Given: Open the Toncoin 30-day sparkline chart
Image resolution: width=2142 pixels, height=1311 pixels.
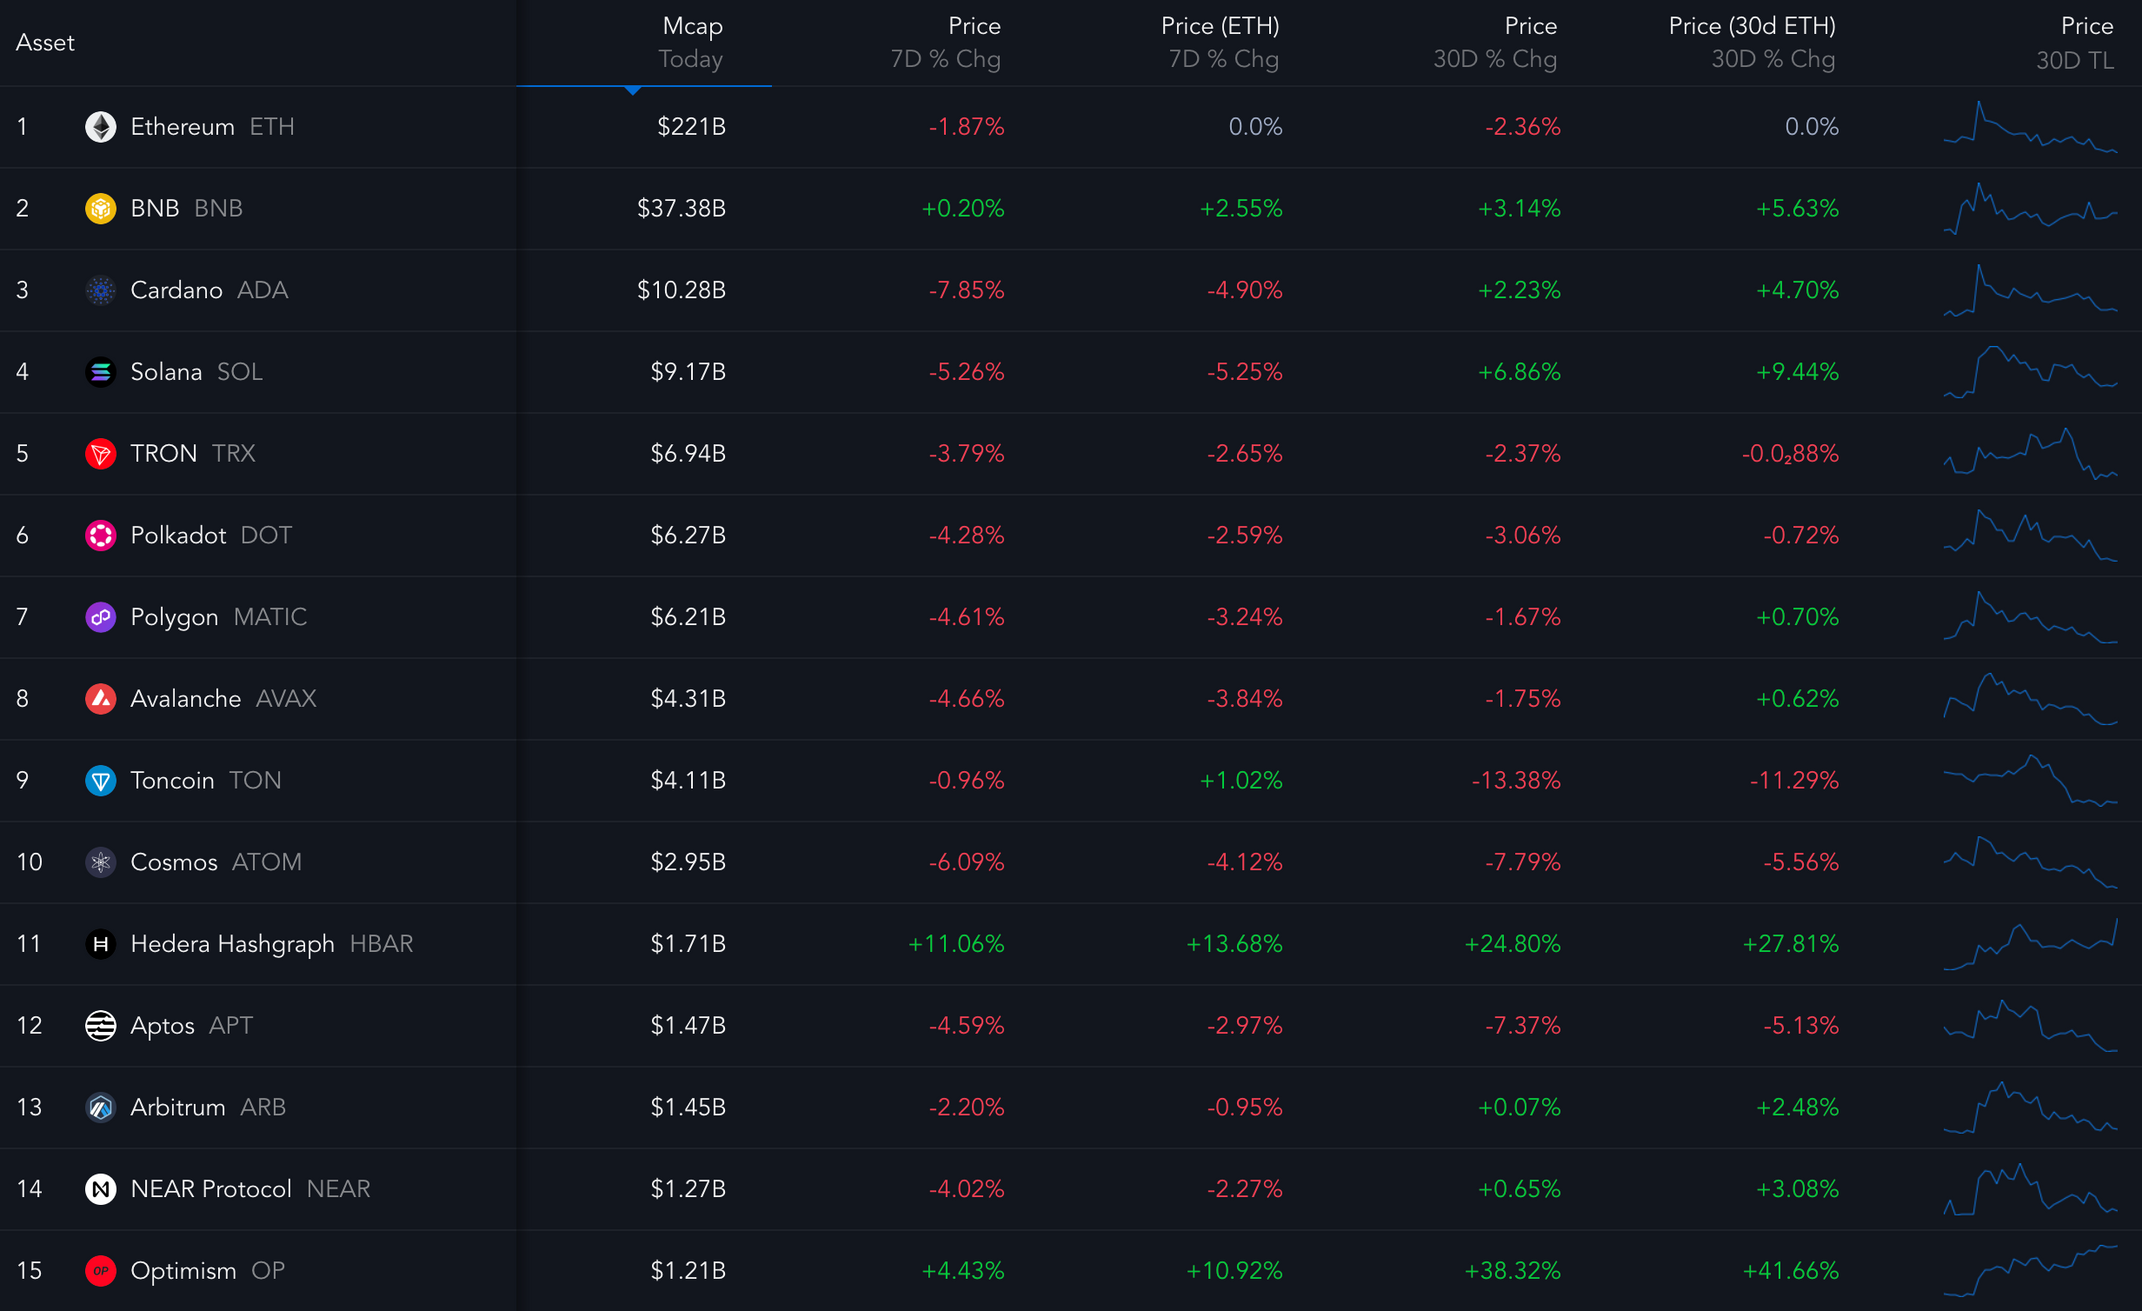Looking at the screenshot, I should coord(2030,780).
